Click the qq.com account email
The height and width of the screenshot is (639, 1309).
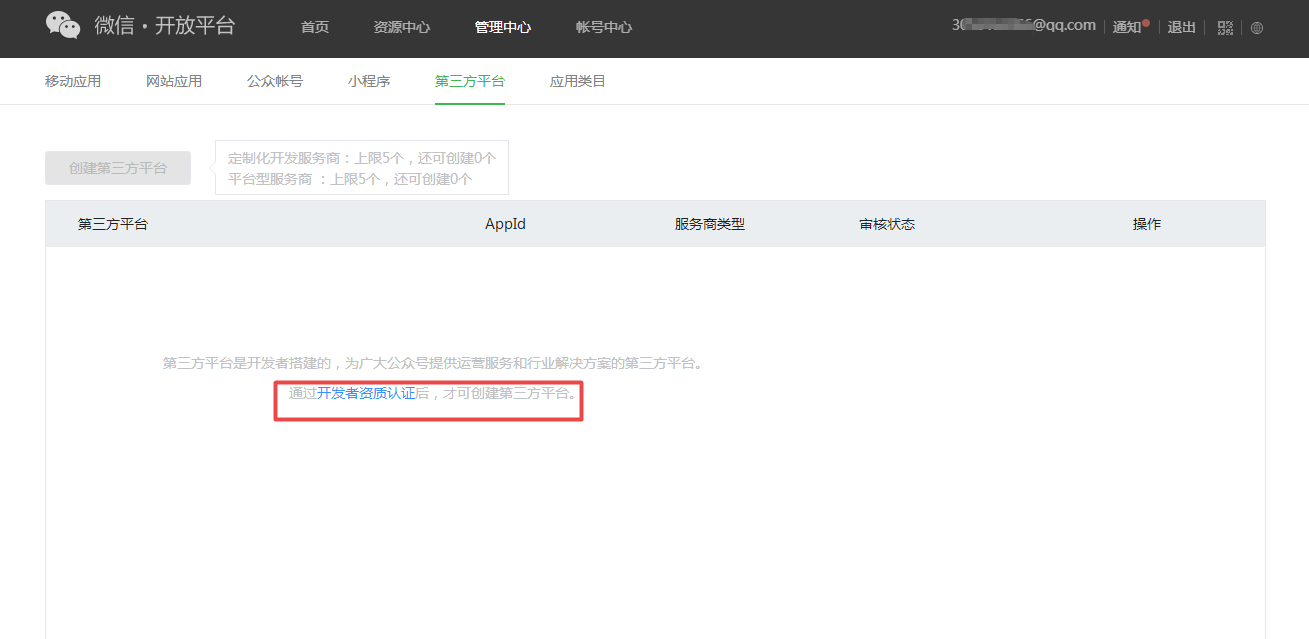(x=1024, y=25)
